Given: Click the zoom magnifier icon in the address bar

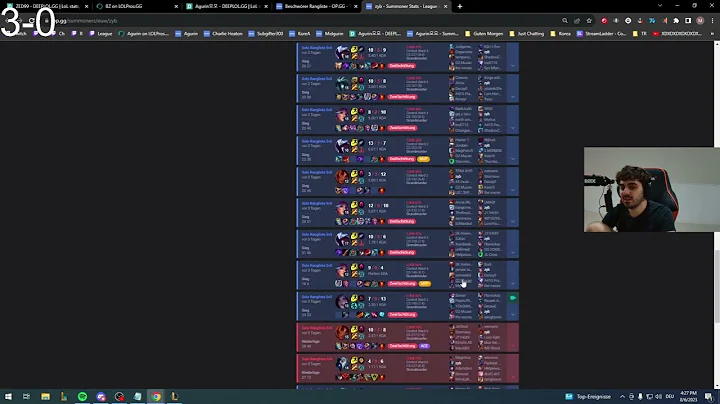Looking at the screenshot, I should pyautogui.click(x=565, y=21).
